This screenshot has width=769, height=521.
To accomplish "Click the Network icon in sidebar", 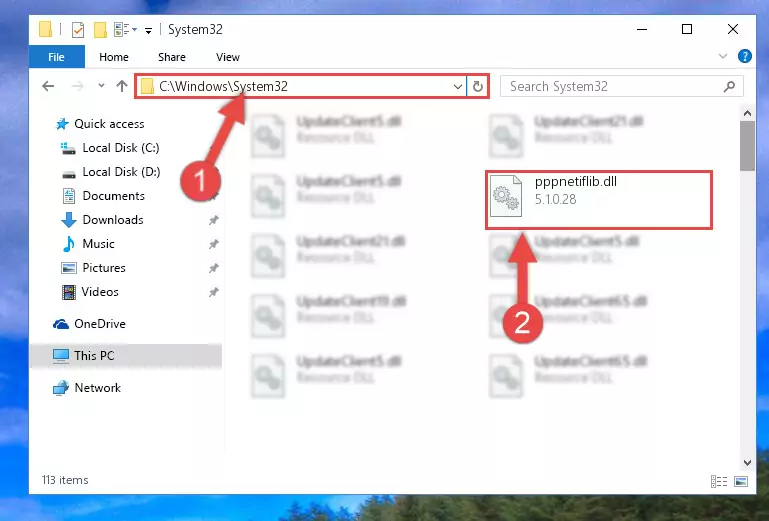I will [61, 388].
